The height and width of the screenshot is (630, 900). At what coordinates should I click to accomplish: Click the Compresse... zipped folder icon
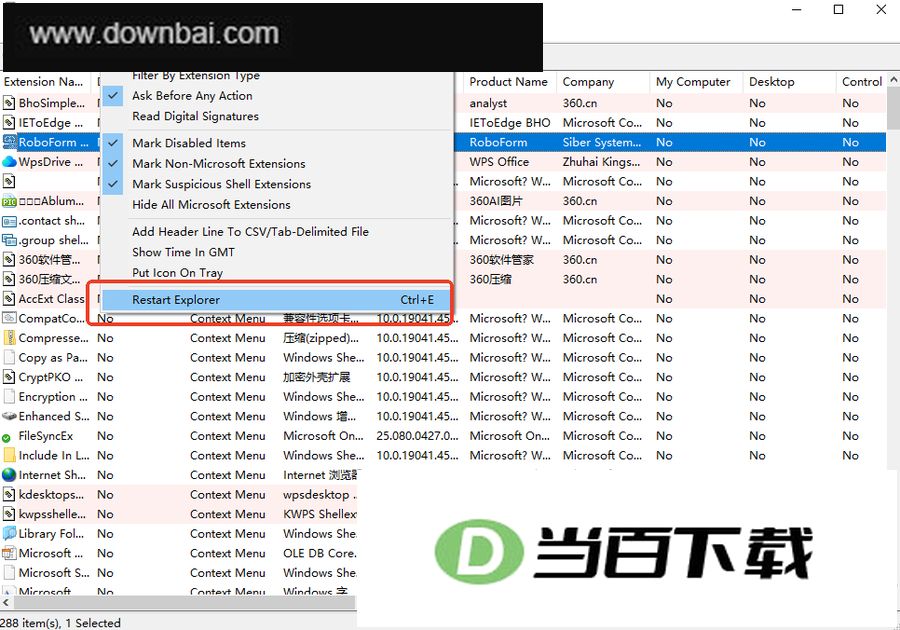(x=9, y=338)
